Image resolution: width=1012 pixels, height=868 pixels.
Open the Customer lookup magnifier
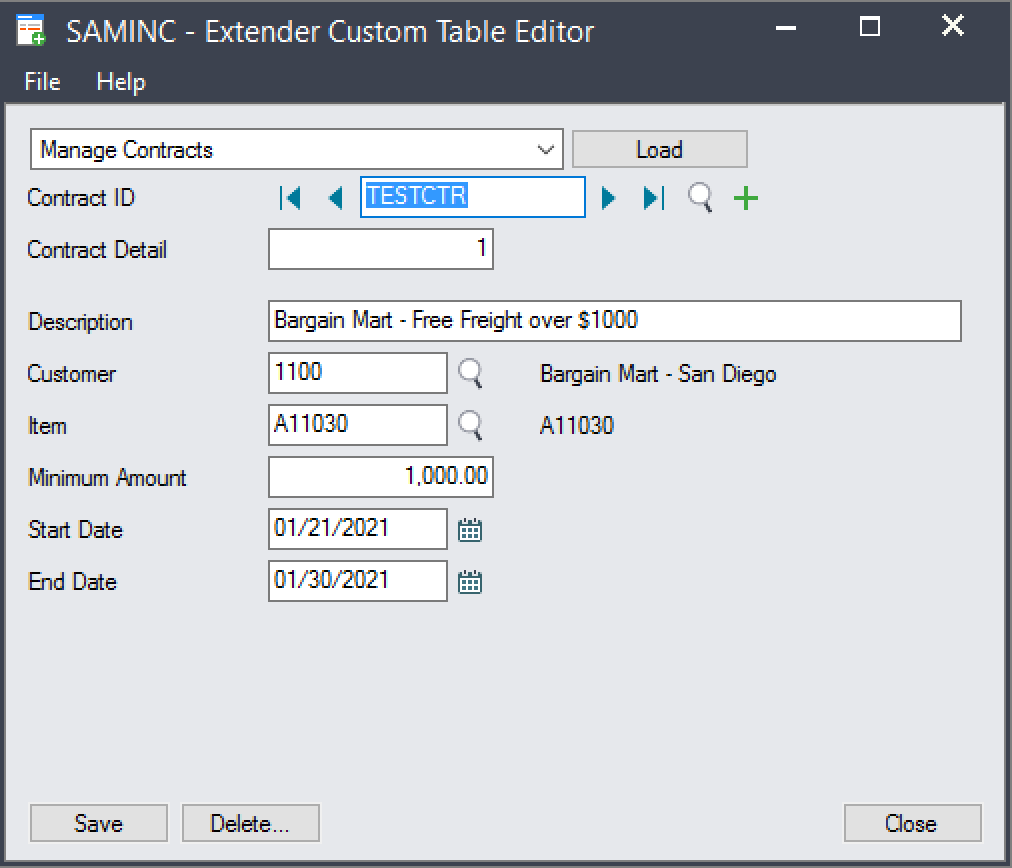(x=470, y=374)
